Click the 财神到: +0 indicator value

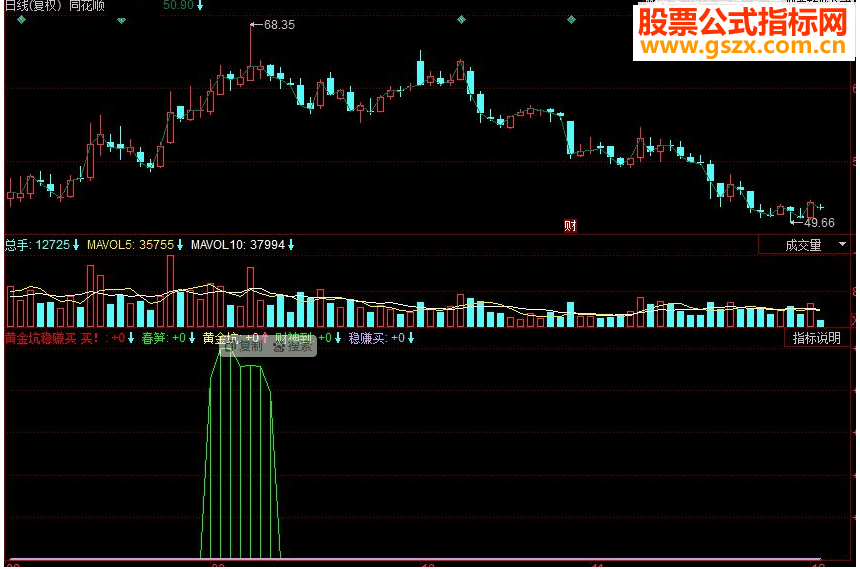point(308,339)
